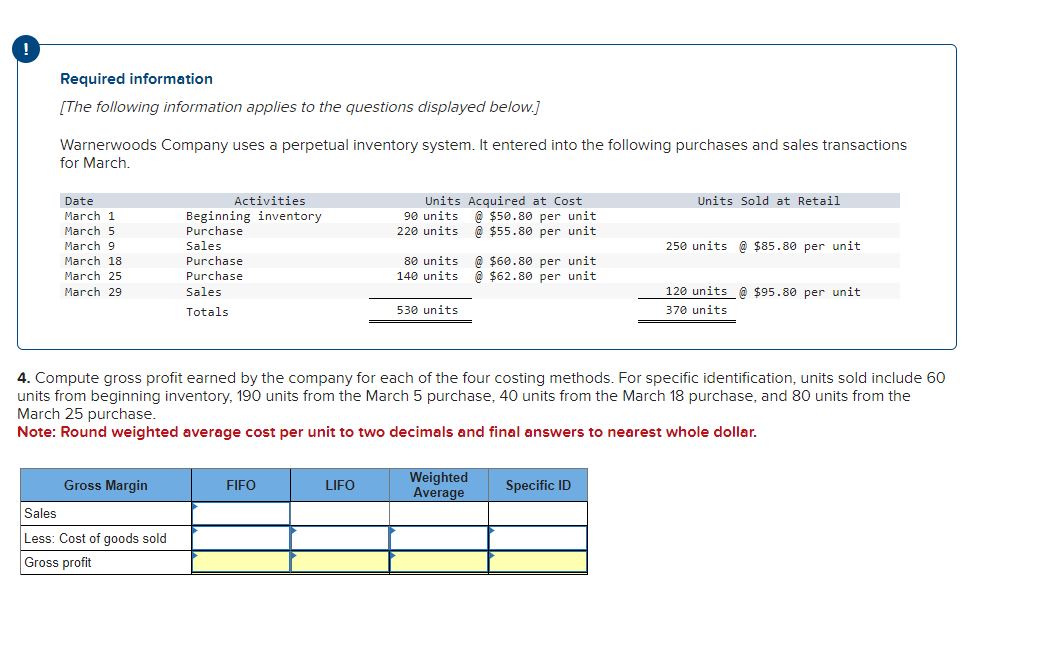Image resolution: width=1062 pixels, height=665 pixels.
Task: Click the Required information heading
Action: 135,78
